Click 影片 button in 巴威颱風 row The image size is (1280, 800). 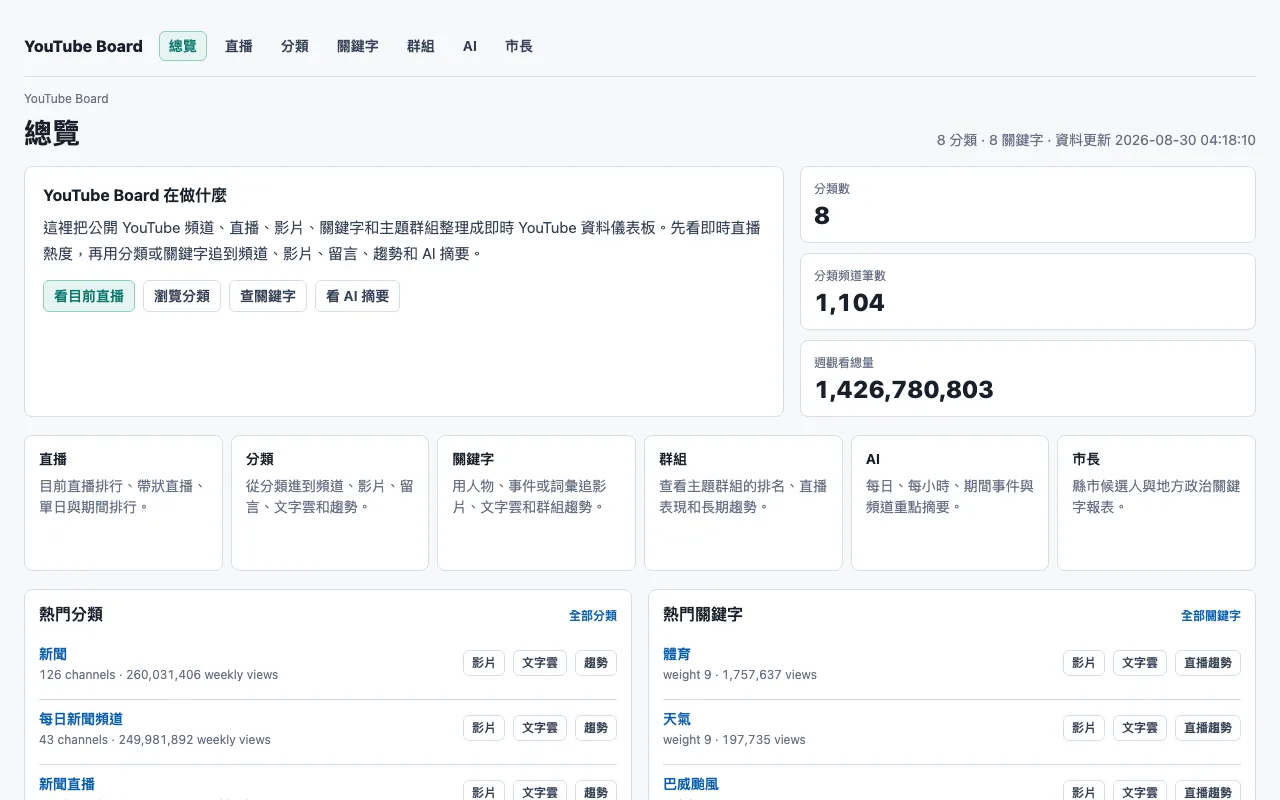(x=1084, y=792)
